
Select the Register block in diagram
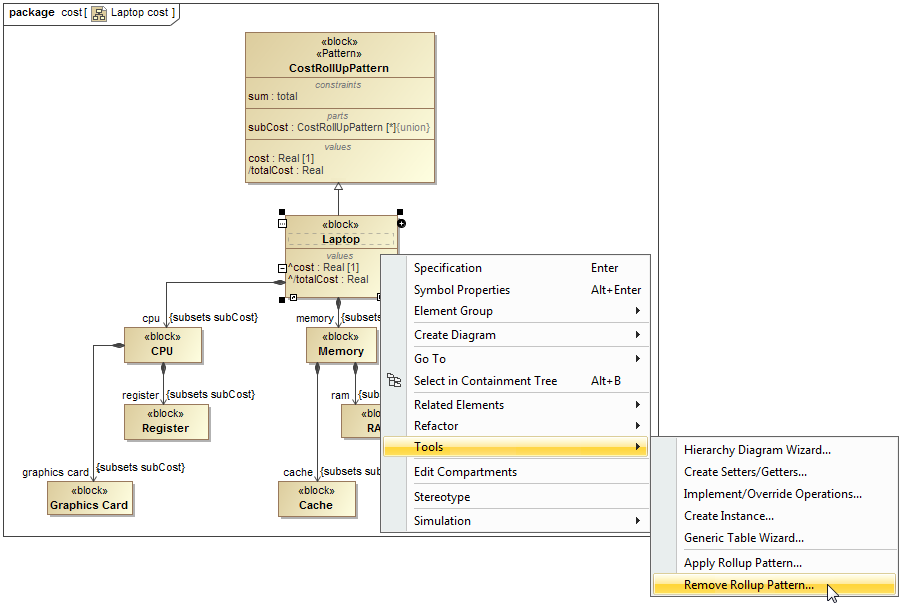coord(166,422)
